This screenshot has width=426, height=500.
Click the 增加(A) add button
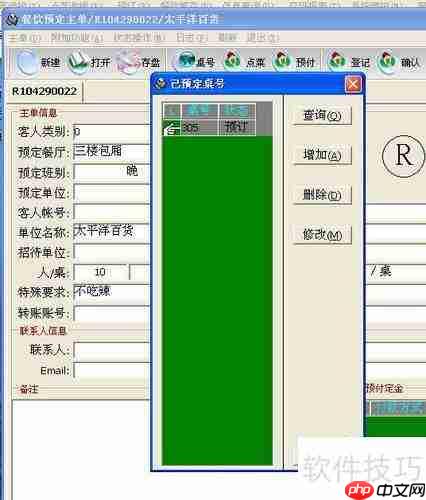coord(322,155)
